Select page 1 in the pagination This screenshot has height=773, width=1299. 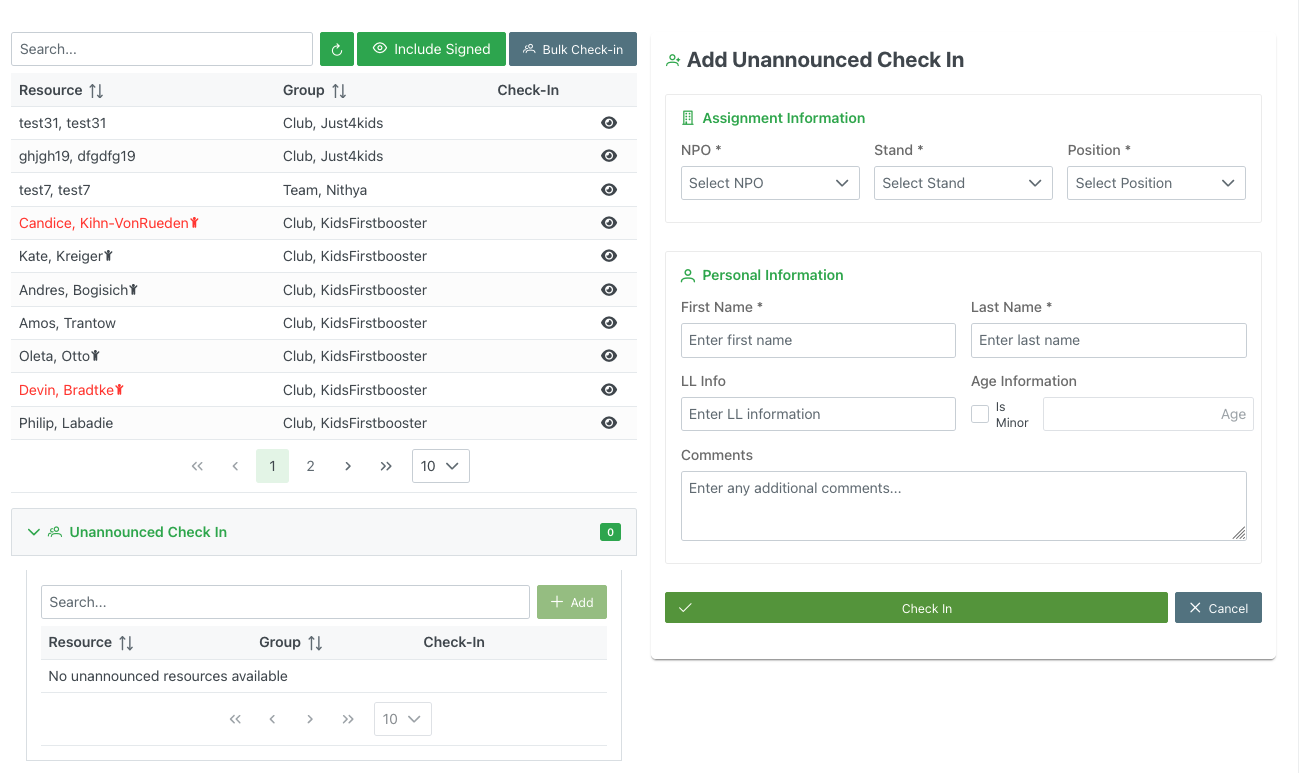click(272, 466)
